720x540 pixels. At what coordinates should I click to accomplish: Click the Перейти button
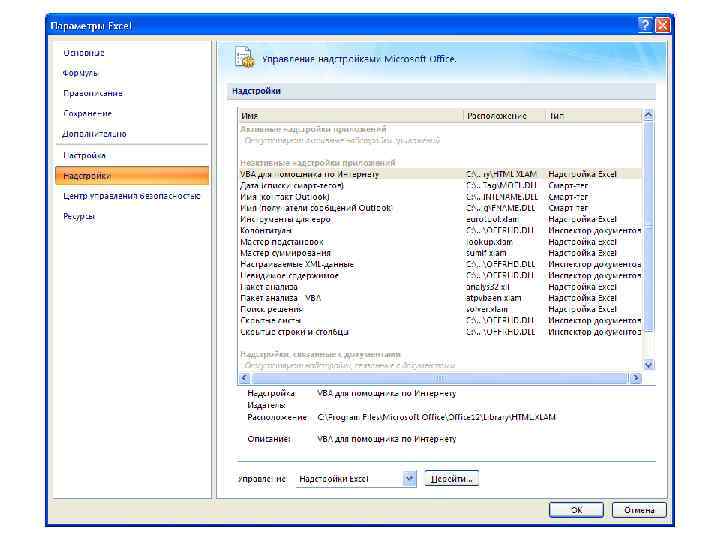[x=451, y=479]
